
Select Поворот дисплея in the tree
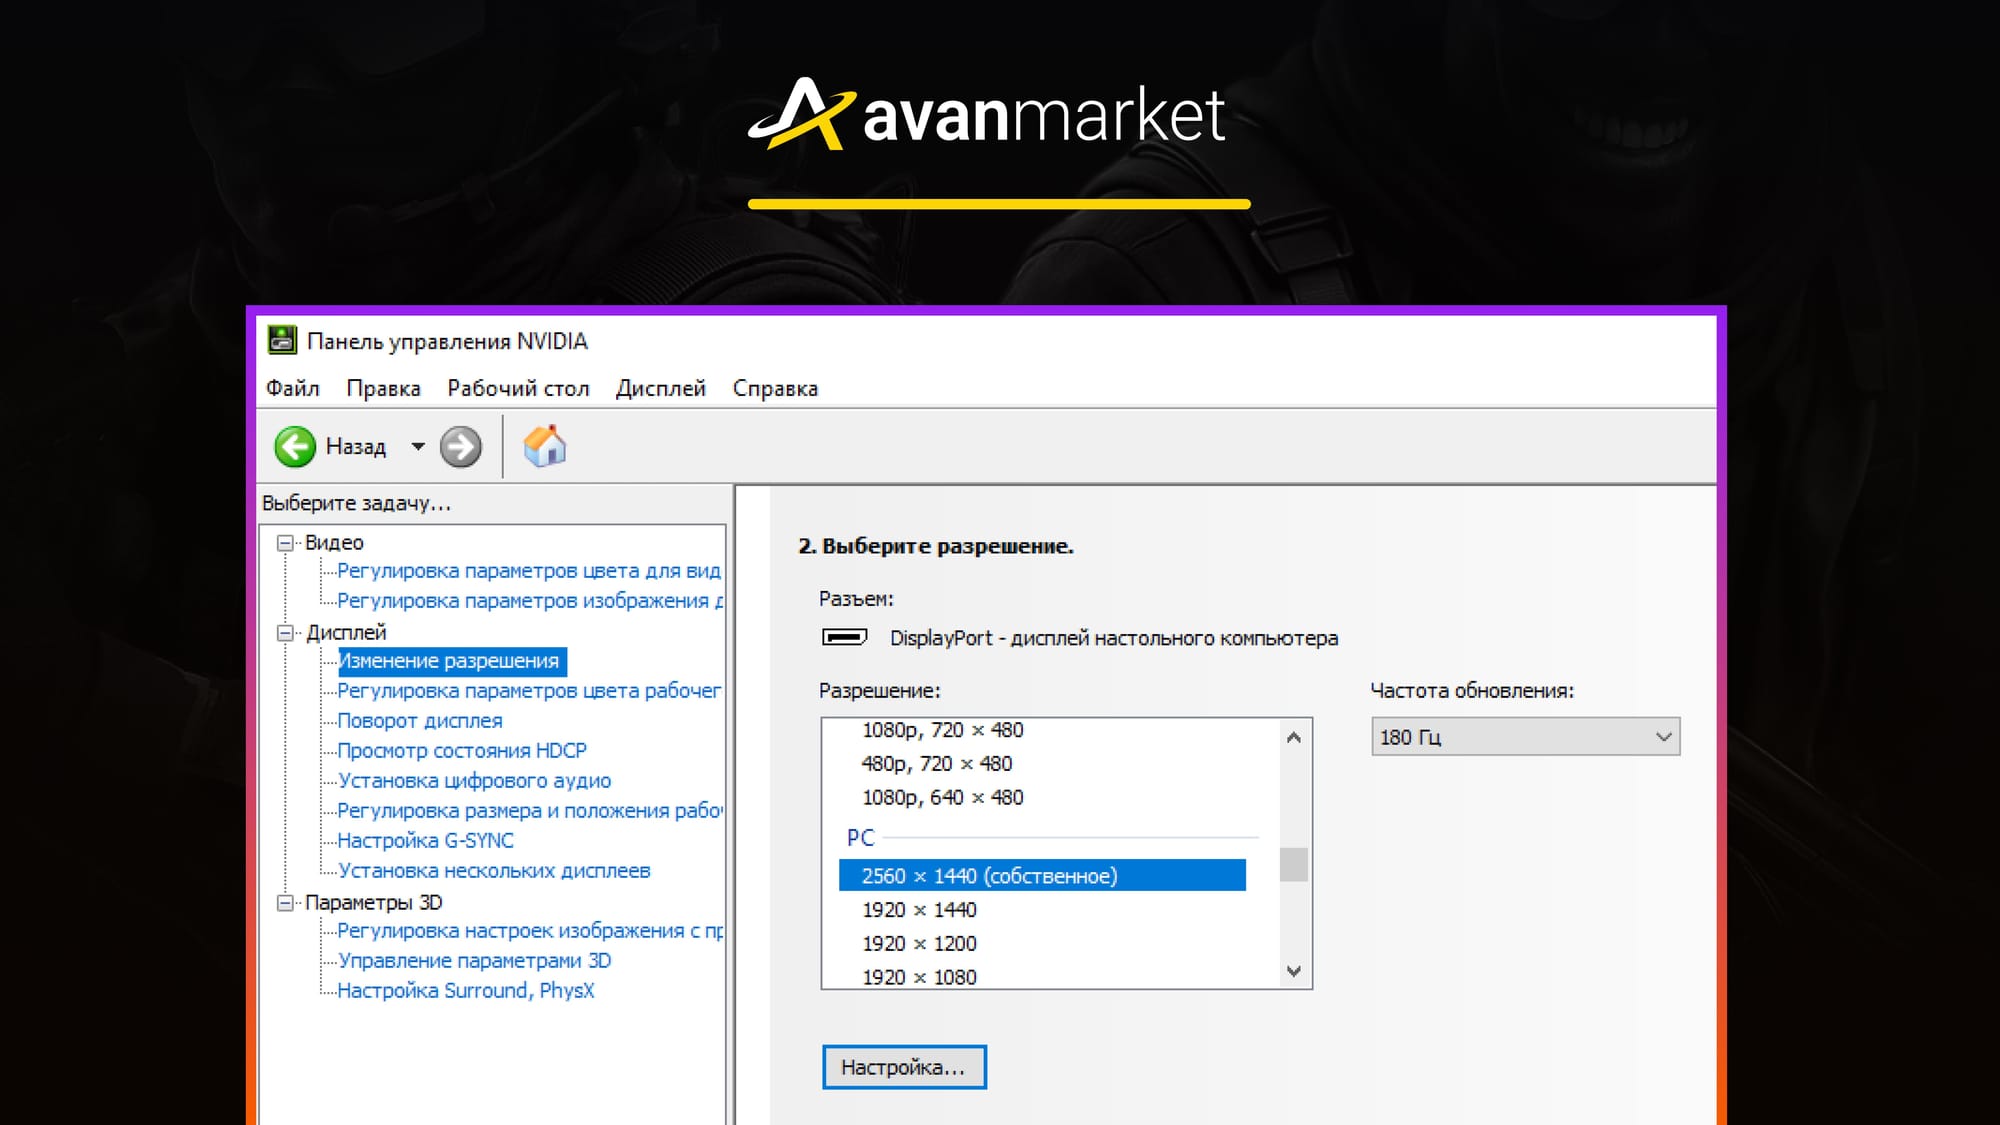[419, 721]
